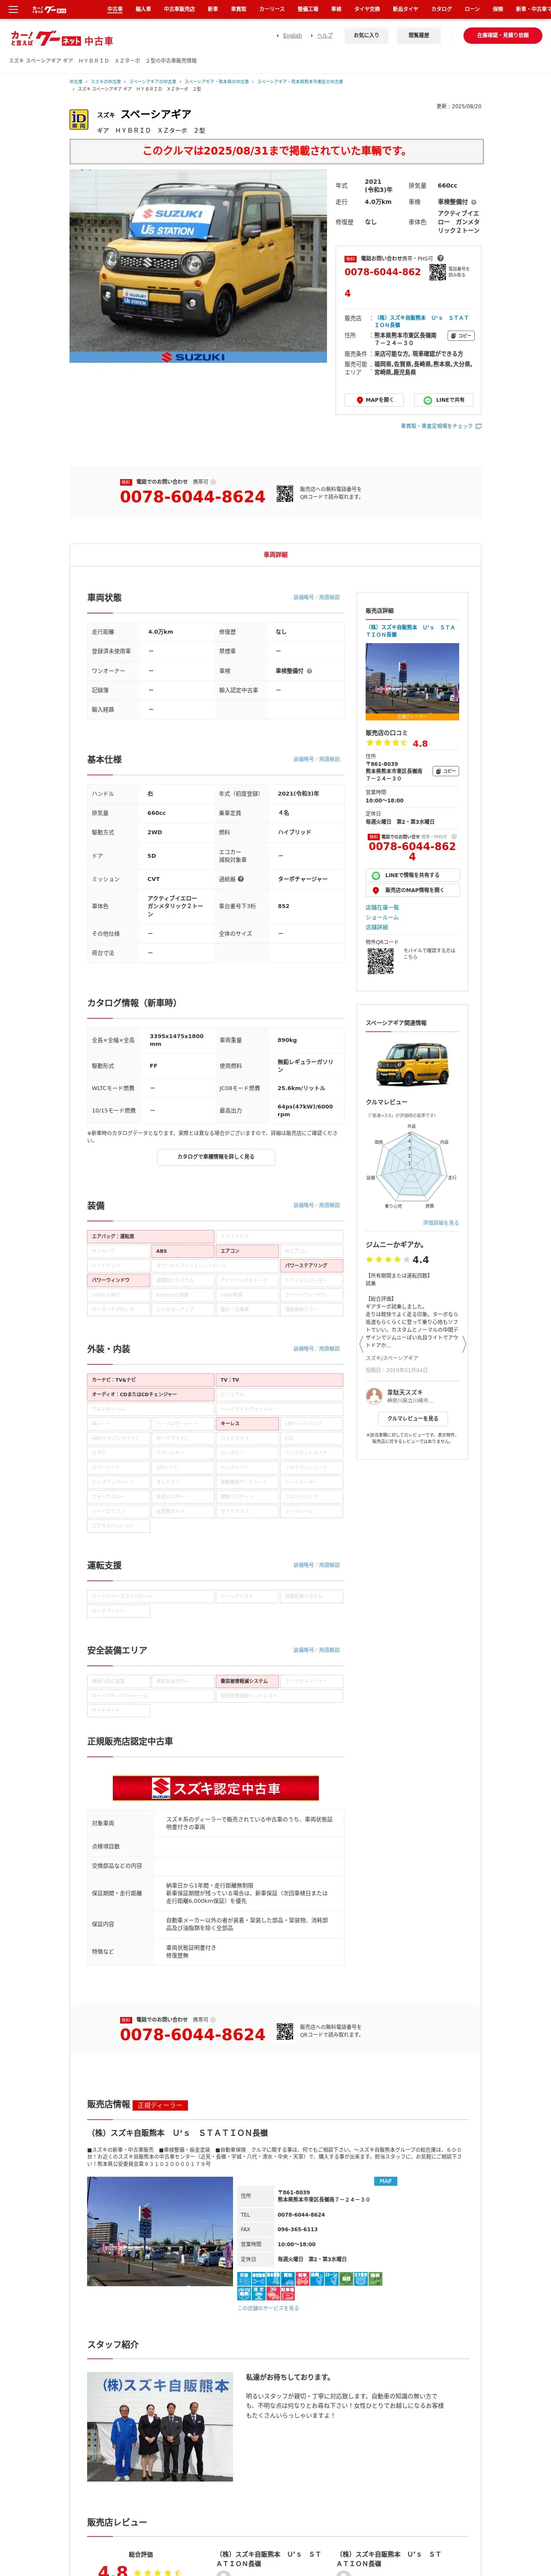The height and width of the screenshot is (2576, 551).
Task: Click the MAPを開く button
Action: coord(374,400)
